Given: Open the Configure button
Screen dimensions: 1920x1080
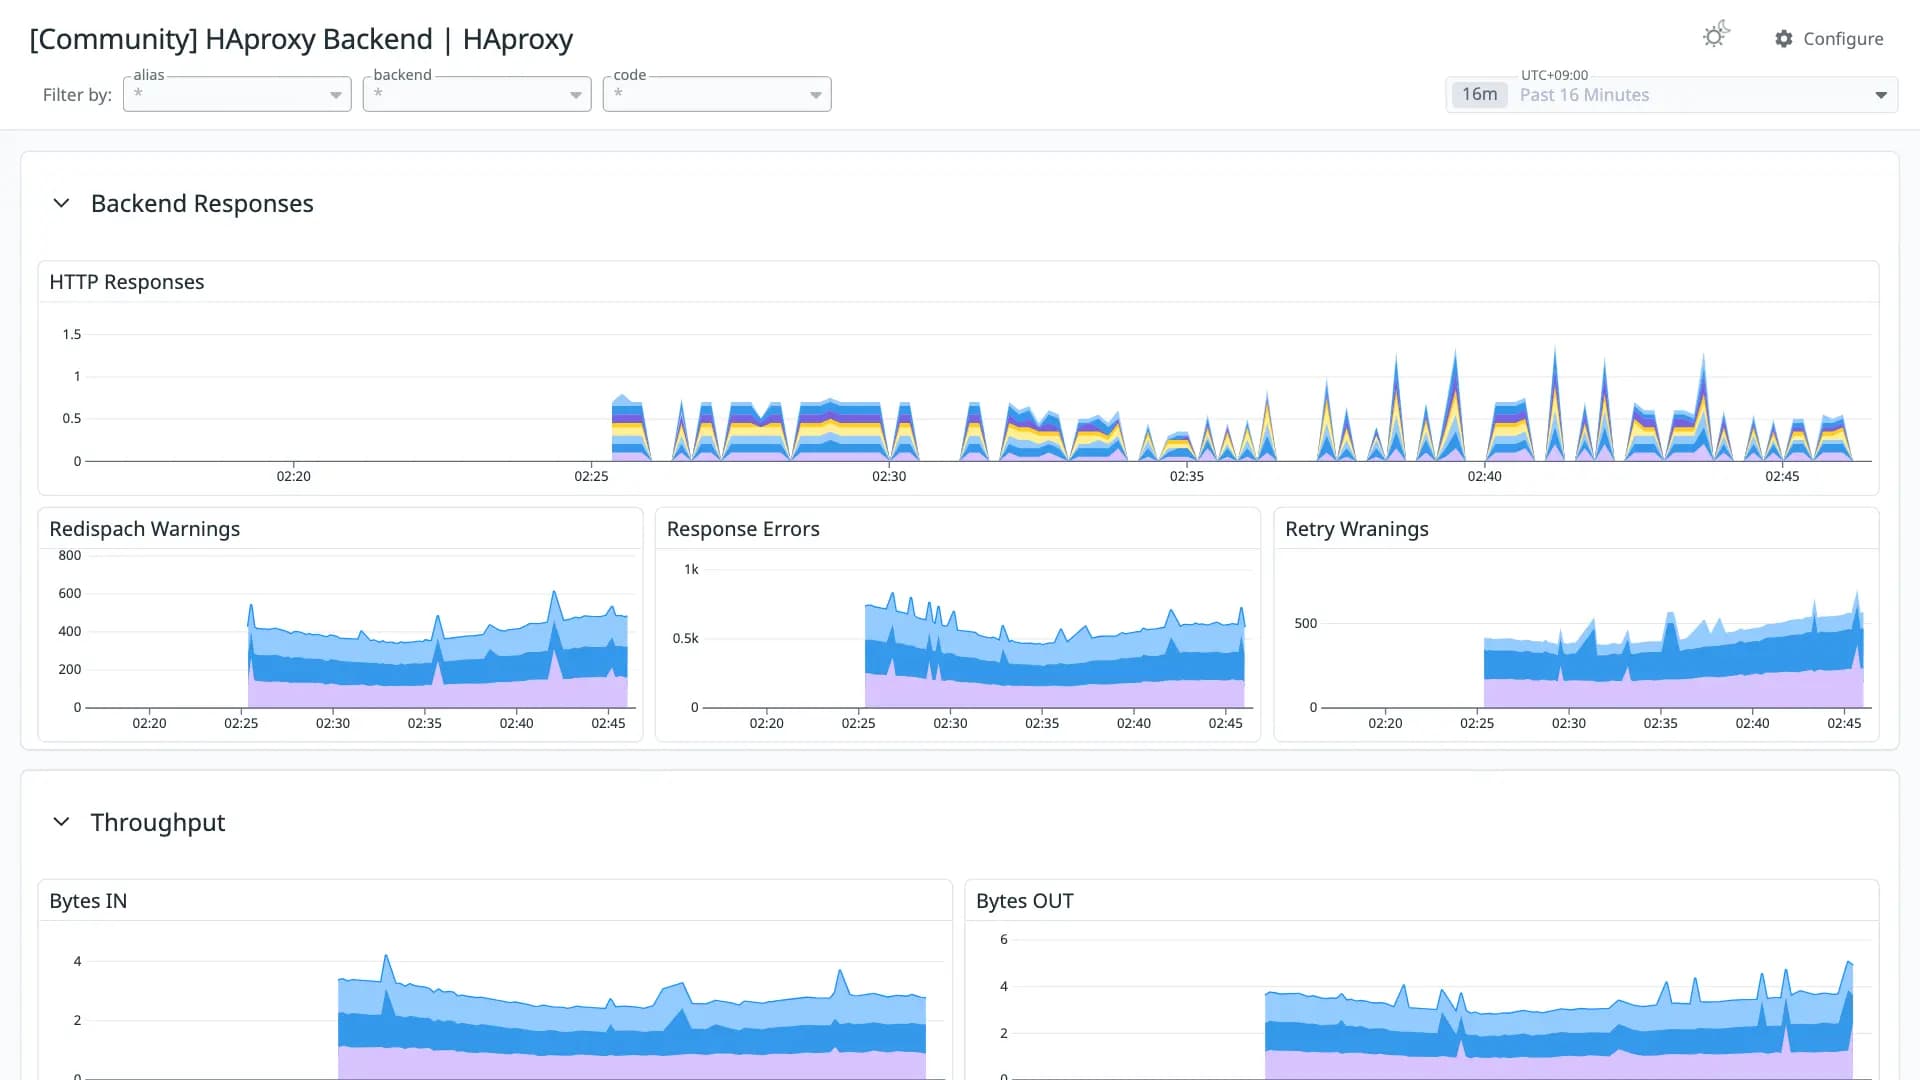Looking at the screenshot, I should click(x=1829, y=39).
